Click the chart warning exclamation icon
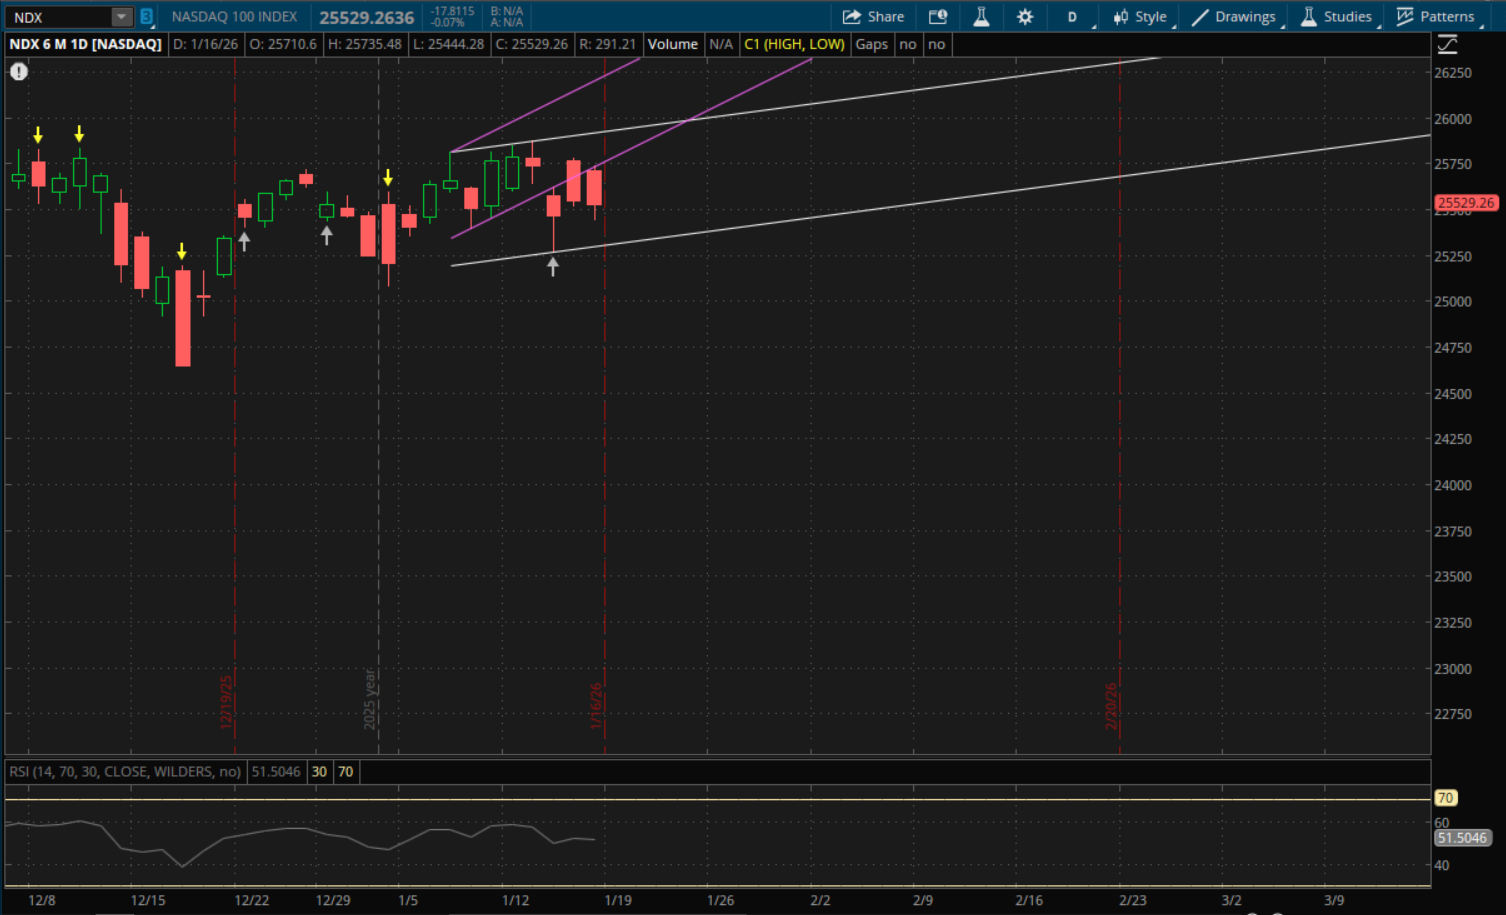The image size is (1506, 915). (19, 72)
